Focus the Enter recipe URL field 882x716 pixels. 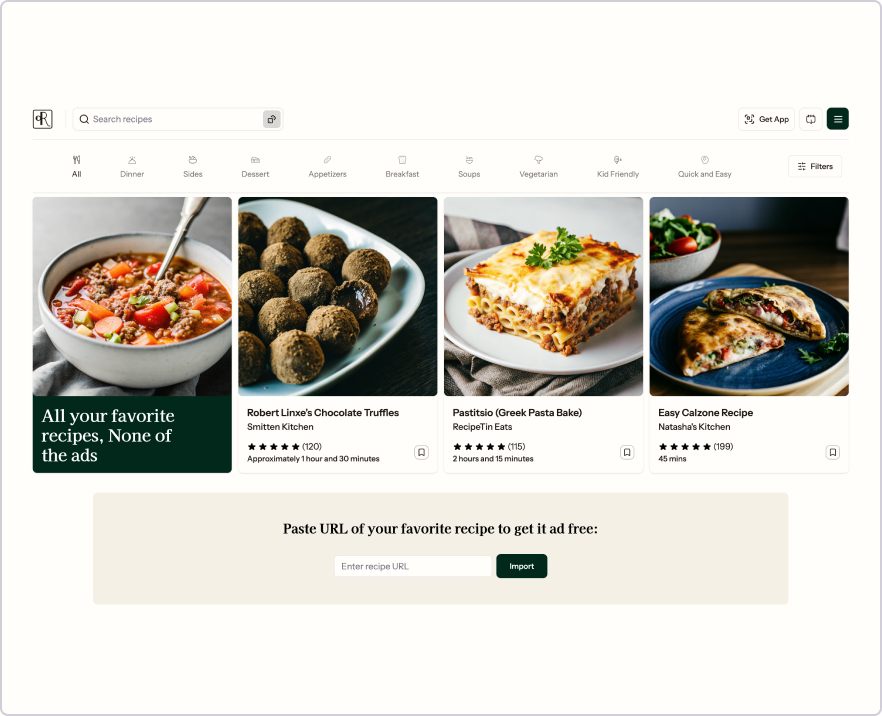coord(413,566)
